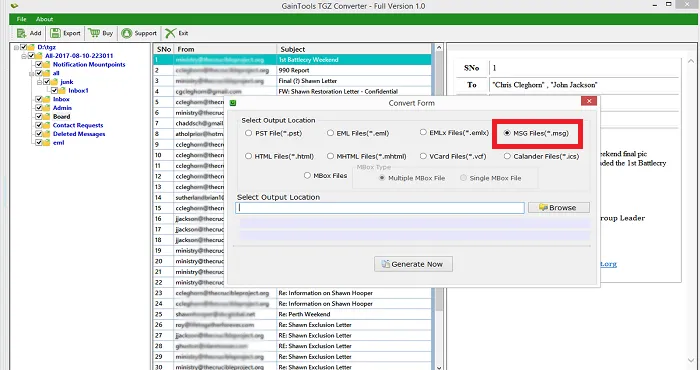Image resolution: width=700 pixels, height=370 pixels.
Task: Select MBox Files radio option
Action: click(x=307, y=175)
